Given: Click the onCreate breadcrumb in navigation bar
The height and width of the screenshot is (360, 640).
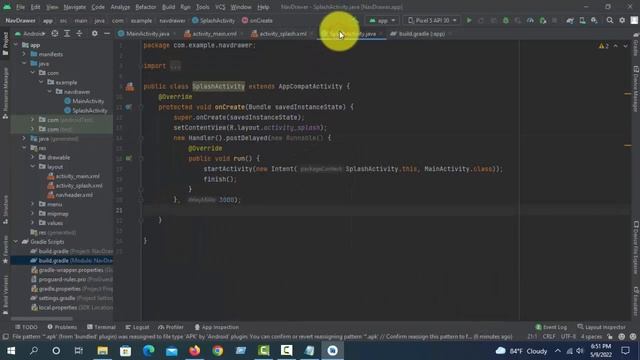Looking at the screenshot, I should 257,20.
